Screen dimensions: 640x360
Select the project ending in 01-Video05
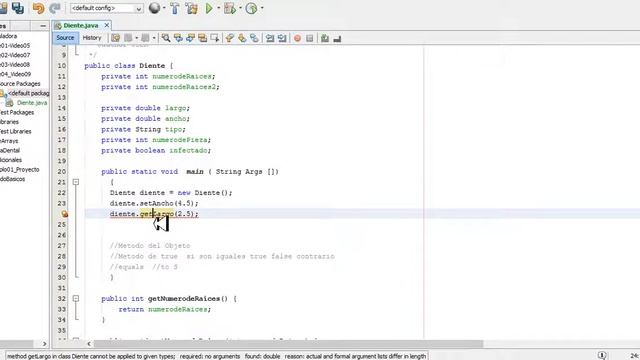click(x=15, y=46)
